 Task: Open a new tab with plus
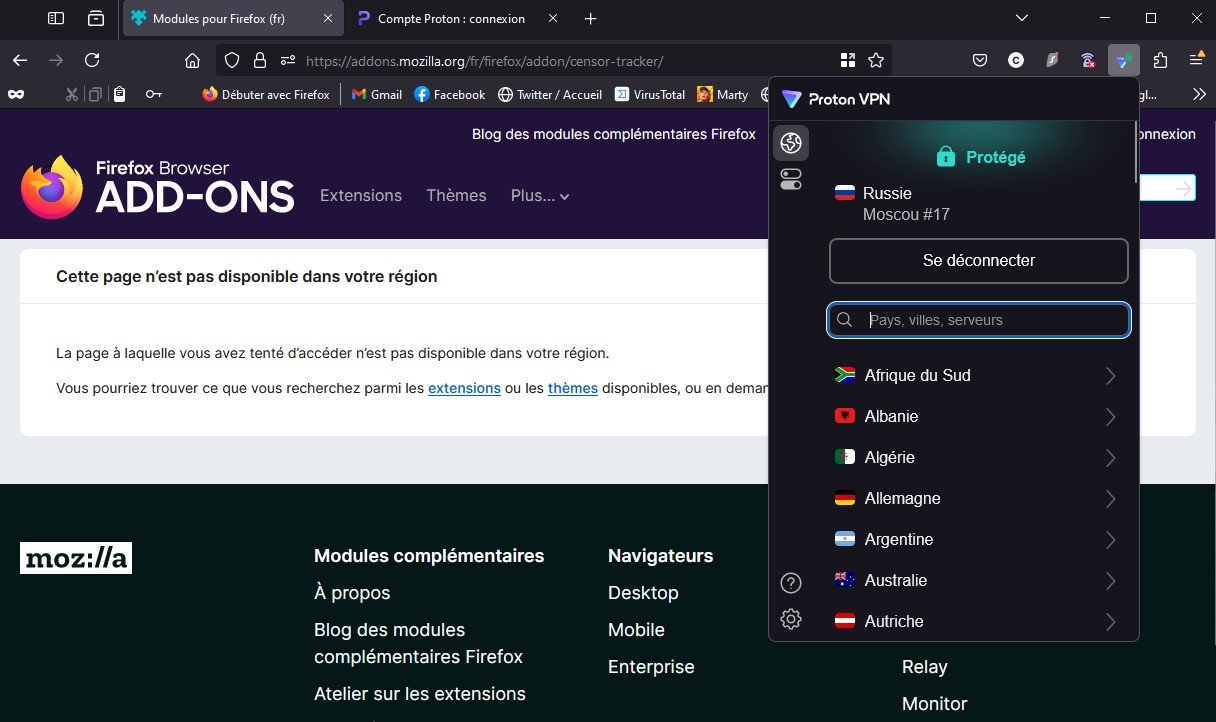tap(590, 19)
